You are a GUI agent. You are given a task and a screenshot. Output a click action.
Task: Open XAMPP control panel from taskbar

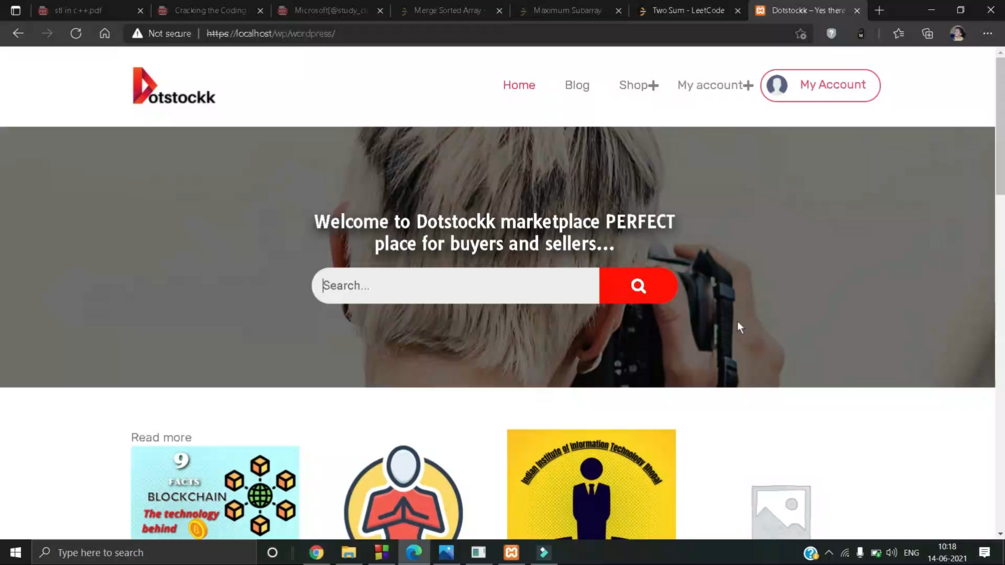click(511, 552)
